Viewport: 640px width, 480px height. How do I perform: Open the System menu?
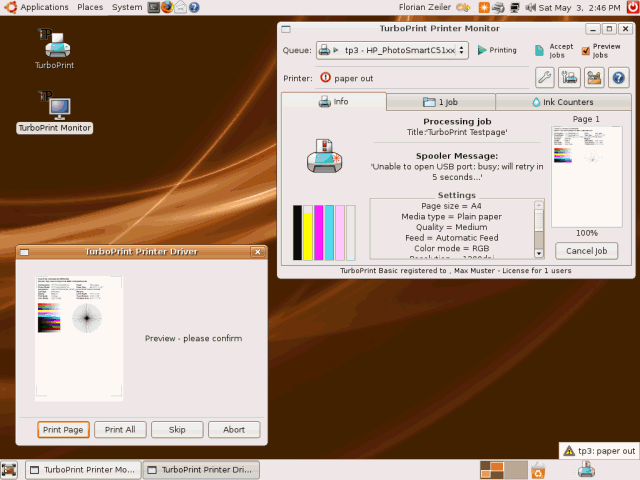tap(127, 7)
